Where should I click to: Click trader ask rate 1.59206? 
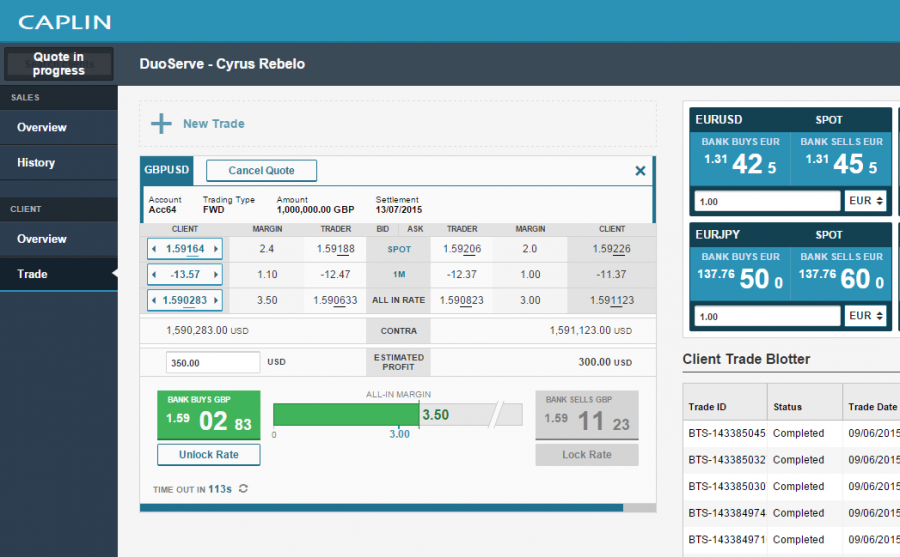pyautogui.click(x=462, y=249)
